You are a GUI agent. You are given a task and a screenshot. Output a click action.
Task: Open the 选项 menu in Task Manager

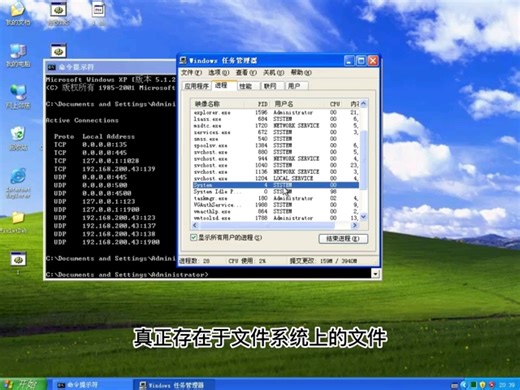point(219,72)
